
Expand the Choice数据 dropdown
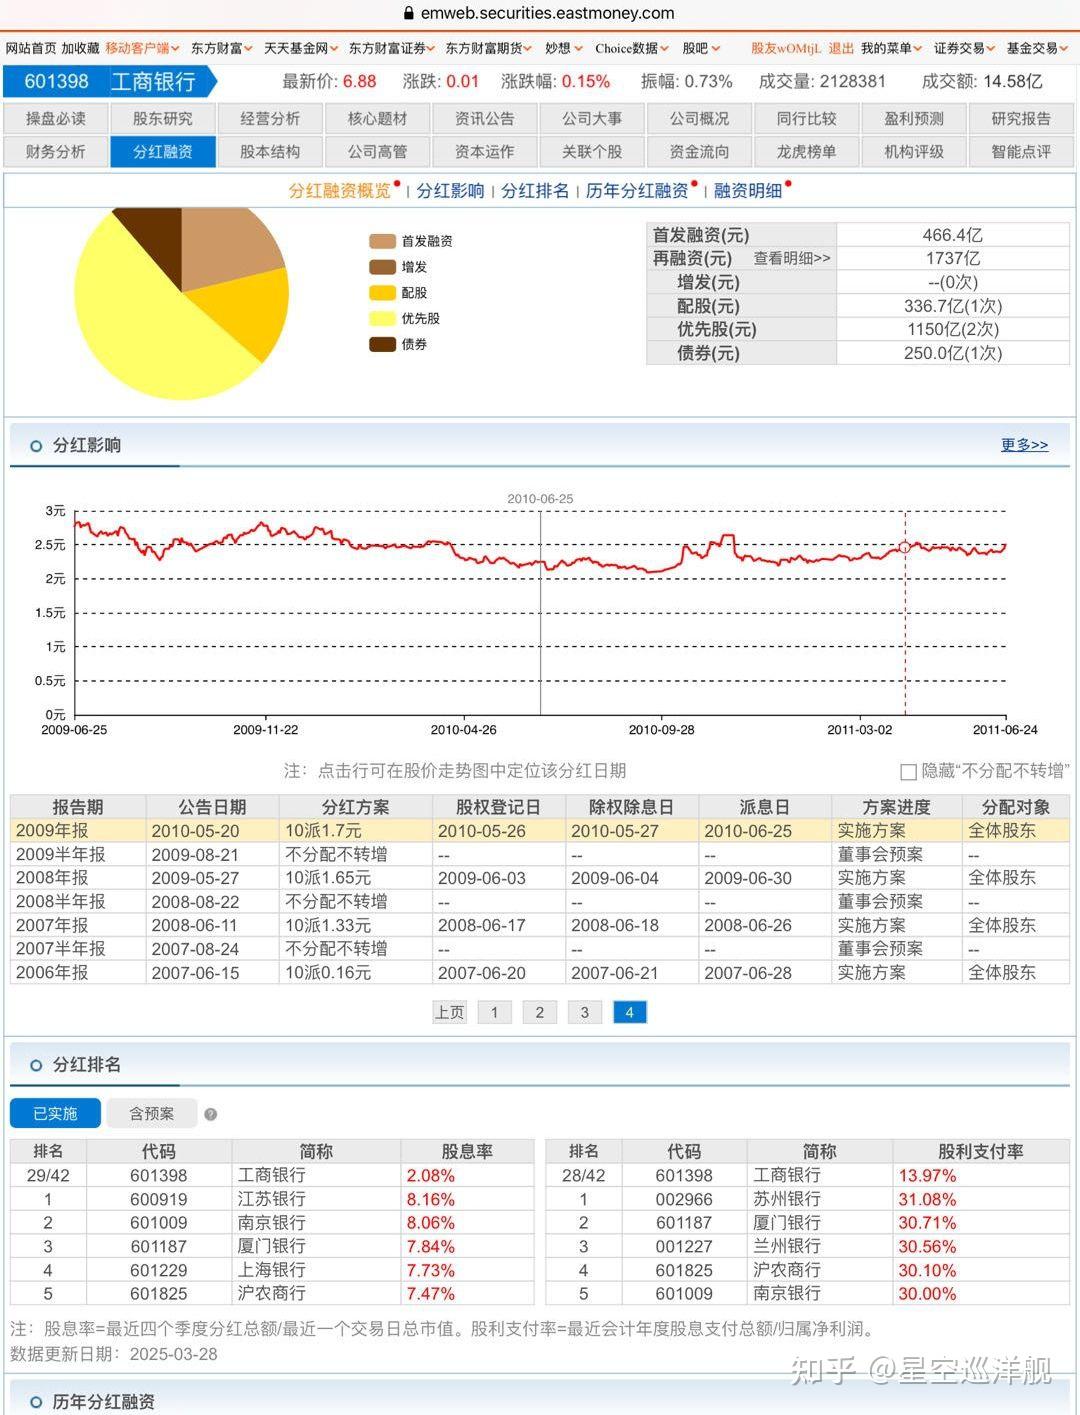point(632,48)
